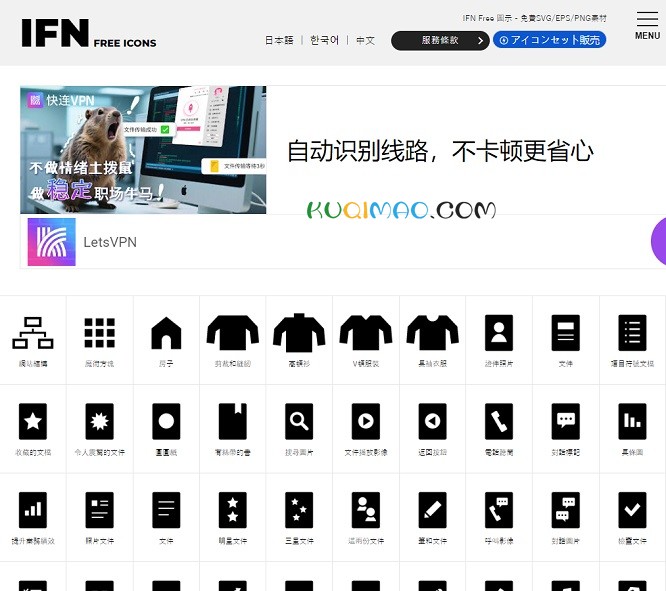Select the magnifier search document icon
This screenshot has height=591, width=666.
coord(299,421)
